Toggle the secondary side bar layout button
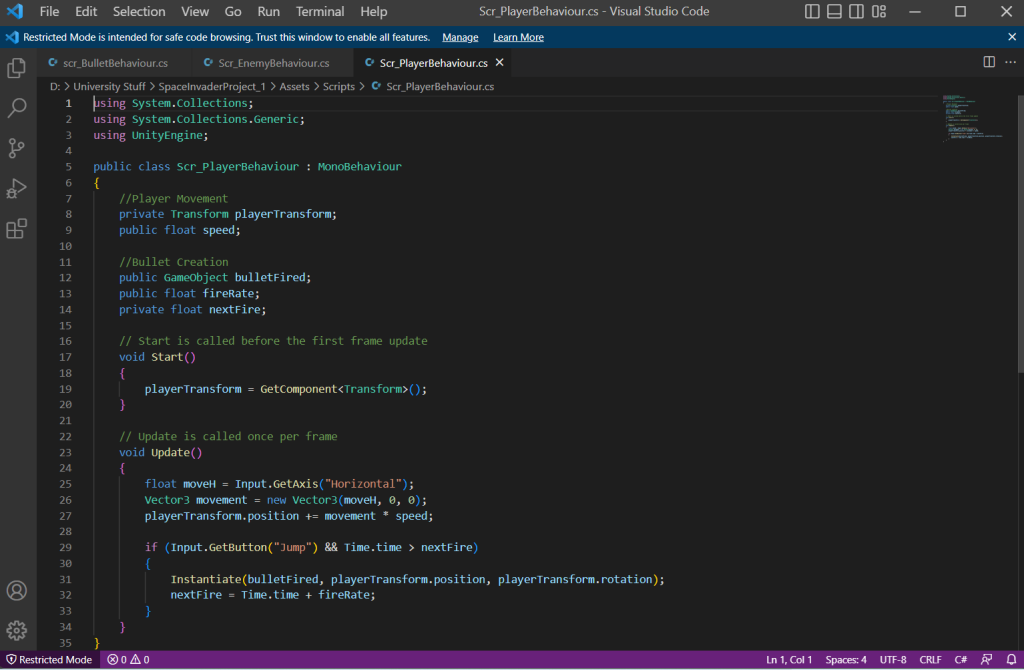Image resolution: width=1024 pixels, height=670 pixels. click(x=858, y=12)
